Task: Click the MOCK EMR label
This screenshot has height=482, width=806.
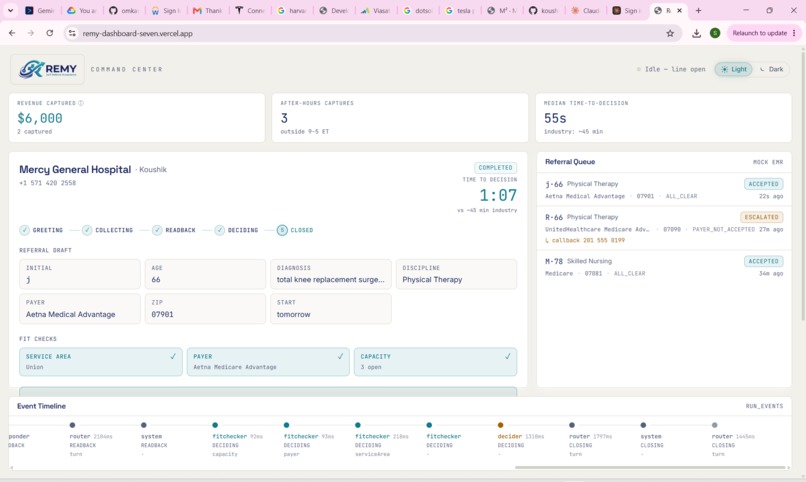Action: [768, 162]
